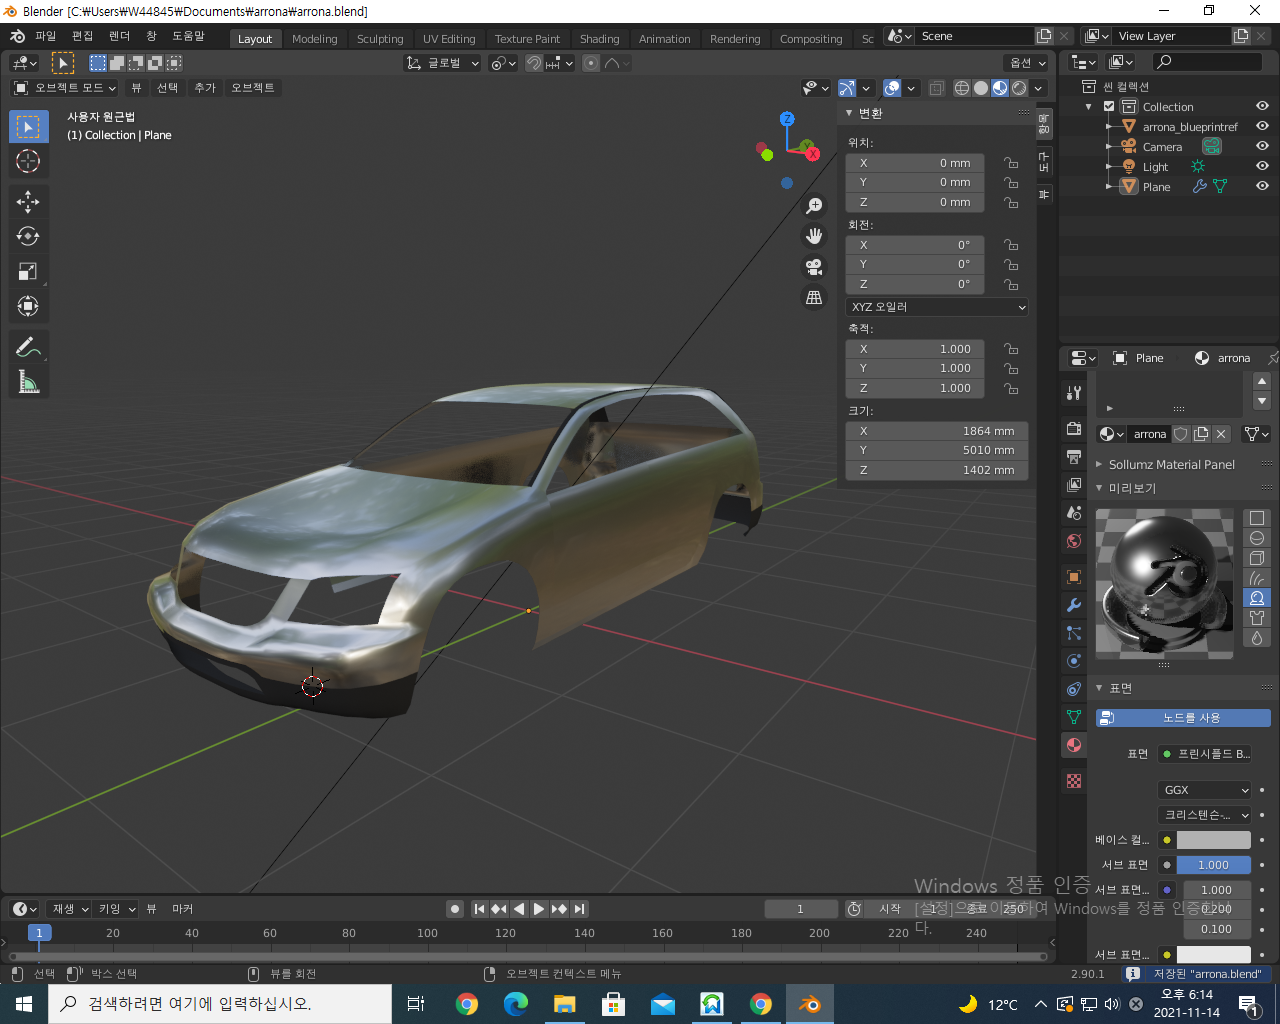Uncheck the Collection checkbox in outliner

1109,106
